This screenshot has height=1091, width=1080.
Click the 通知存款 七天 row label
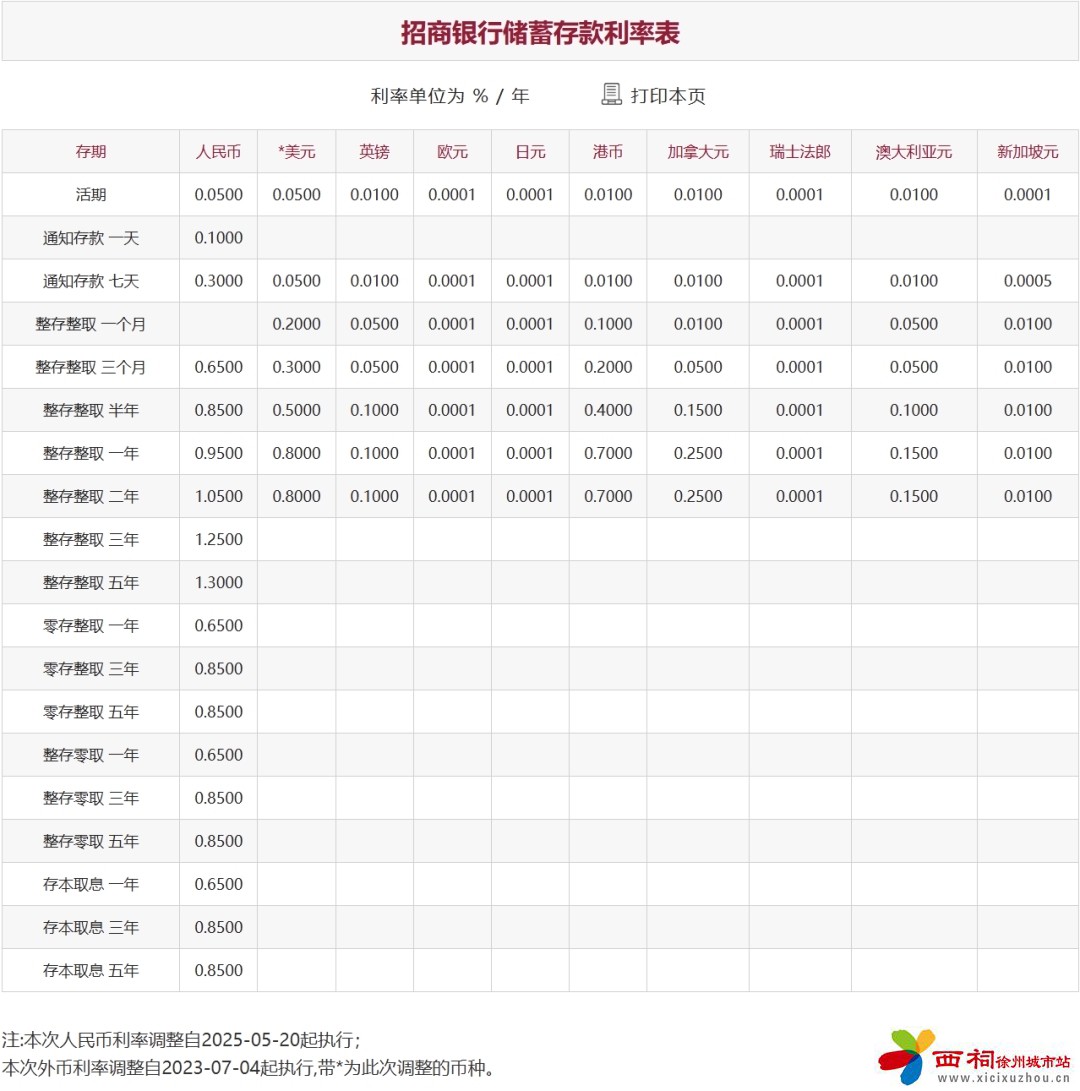pyautogui.click(x=90, y=281)
